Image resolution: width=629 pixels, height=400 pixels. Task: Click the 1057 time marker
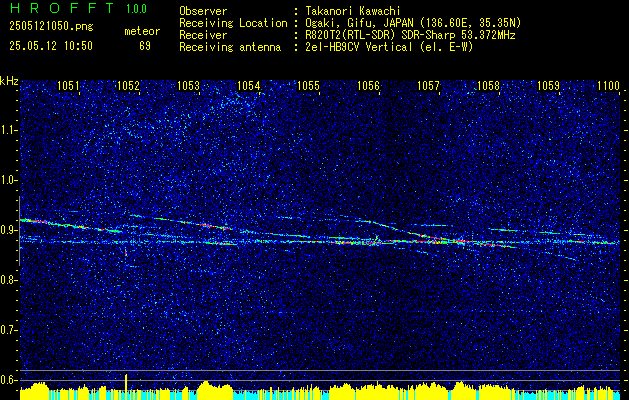click(x=429, y=85)
